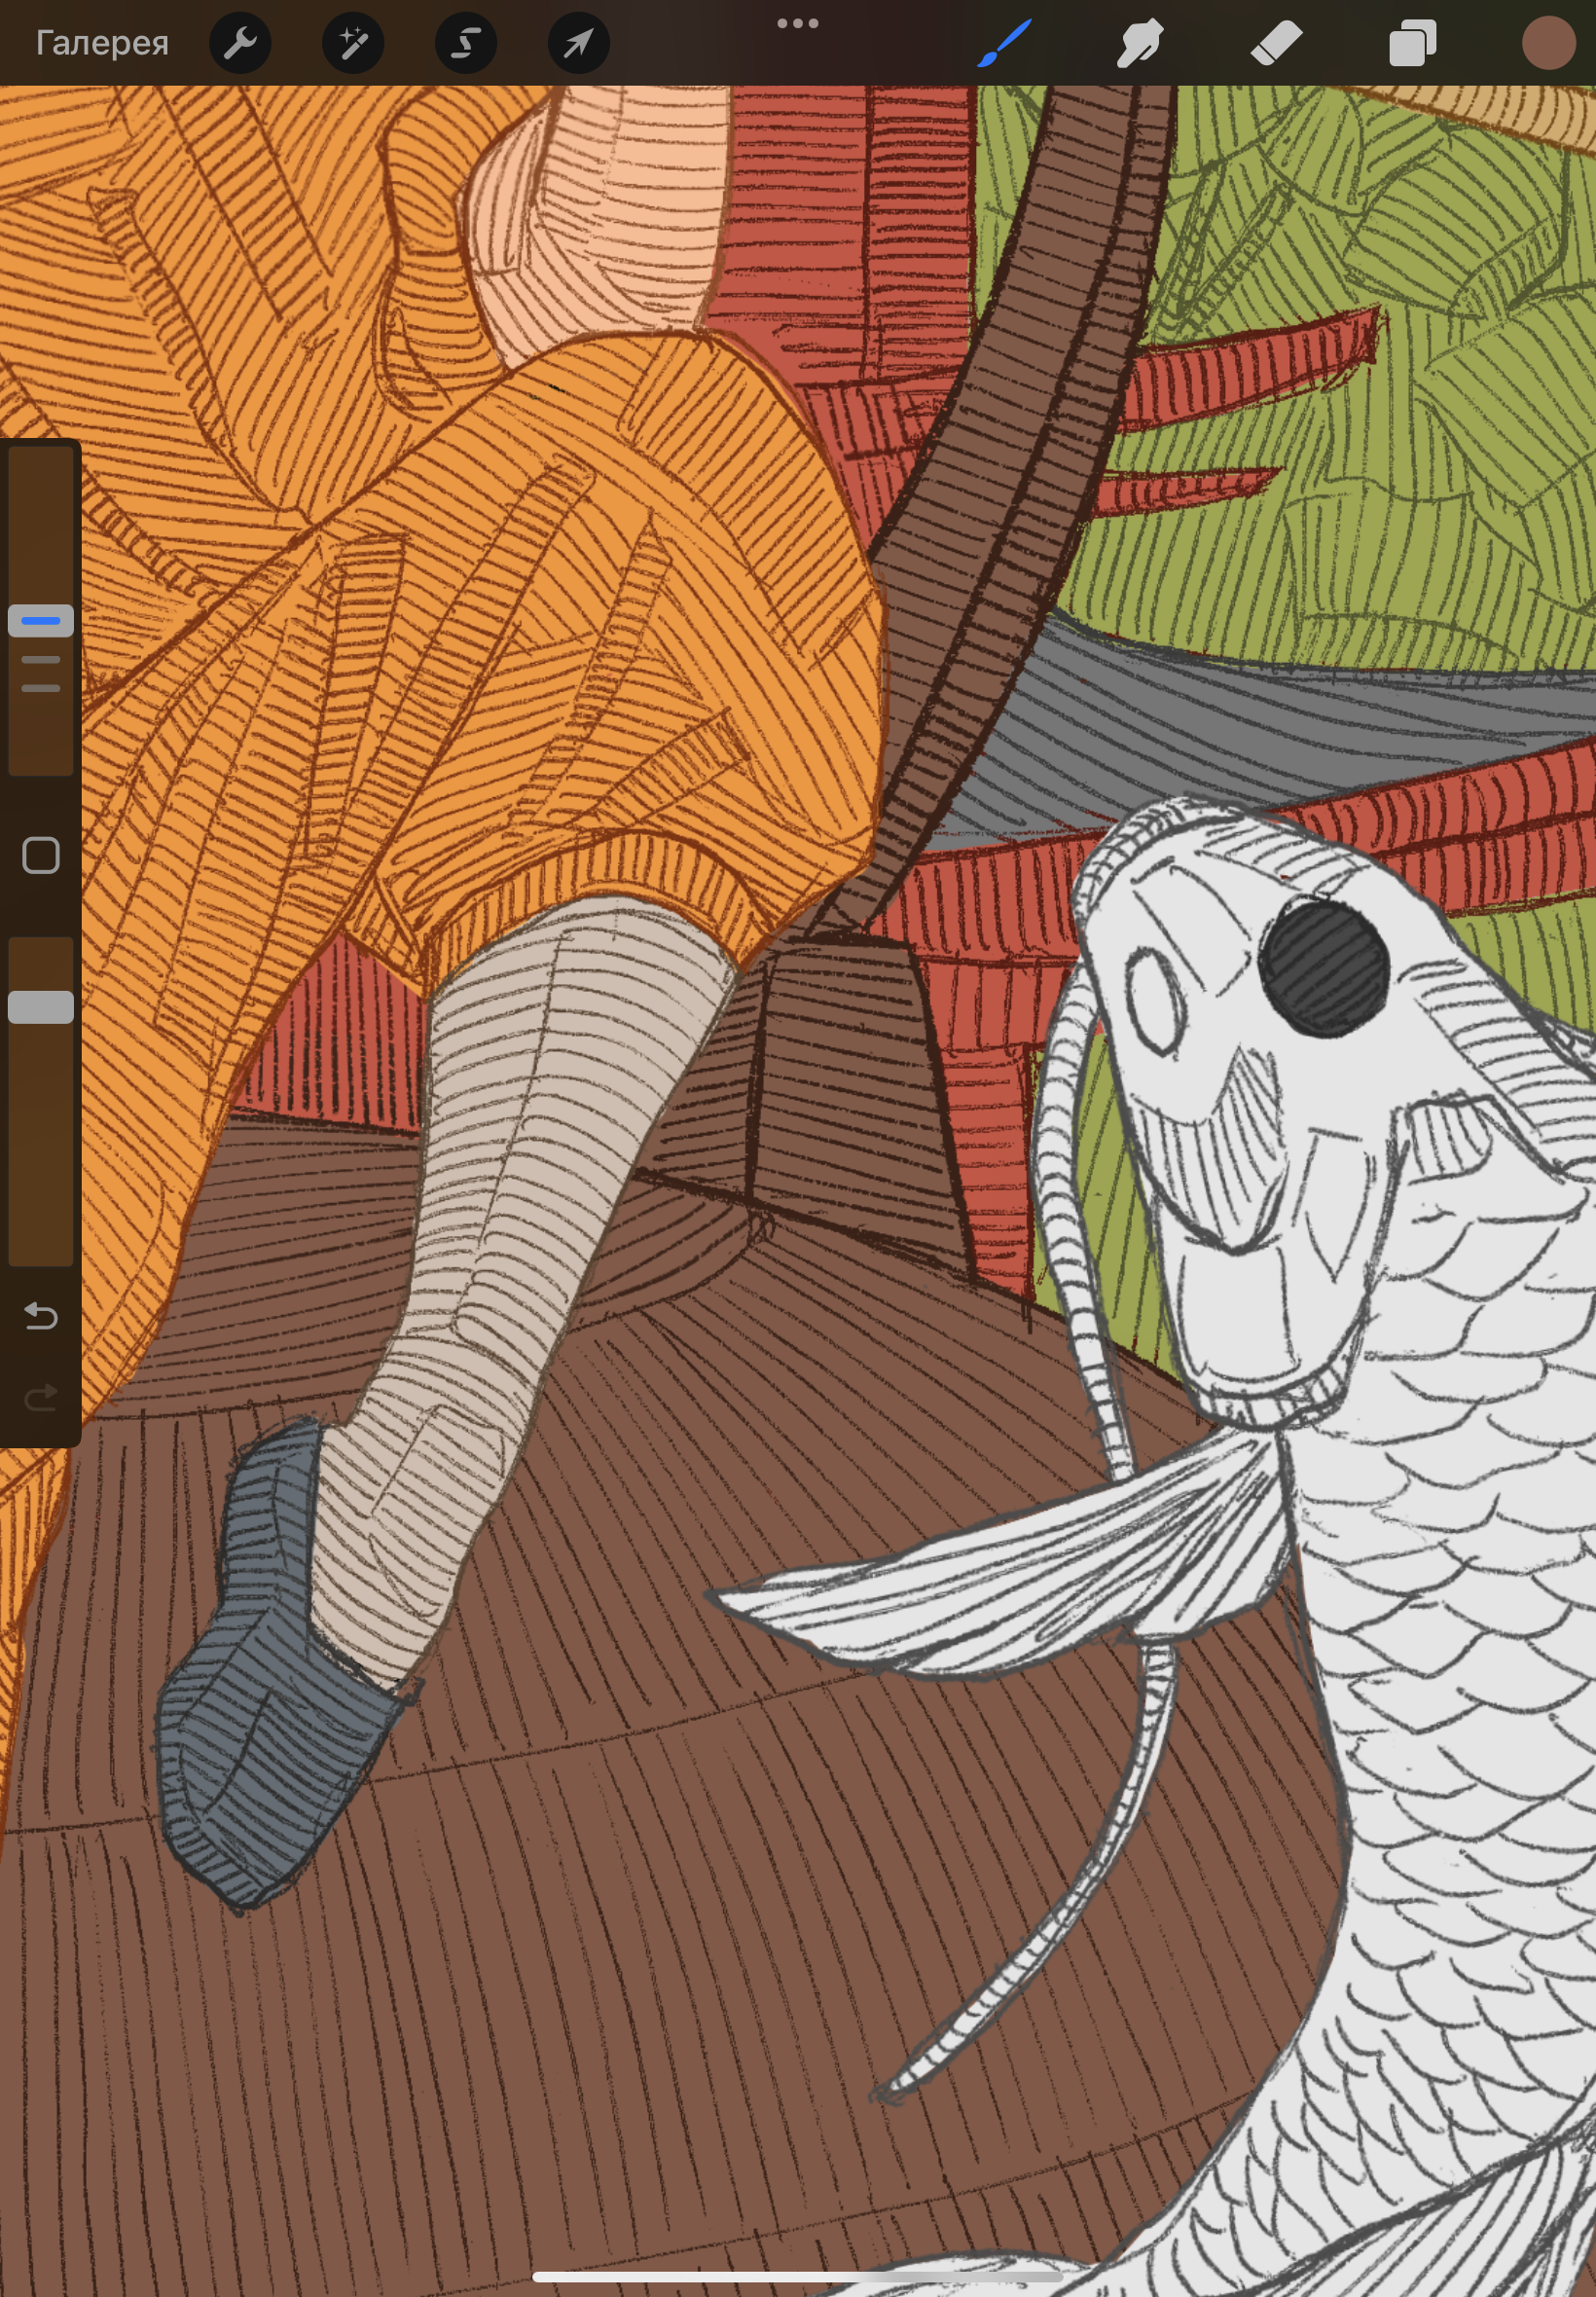
Task: Return to Галерея
Action: click(x=102, y=44)
